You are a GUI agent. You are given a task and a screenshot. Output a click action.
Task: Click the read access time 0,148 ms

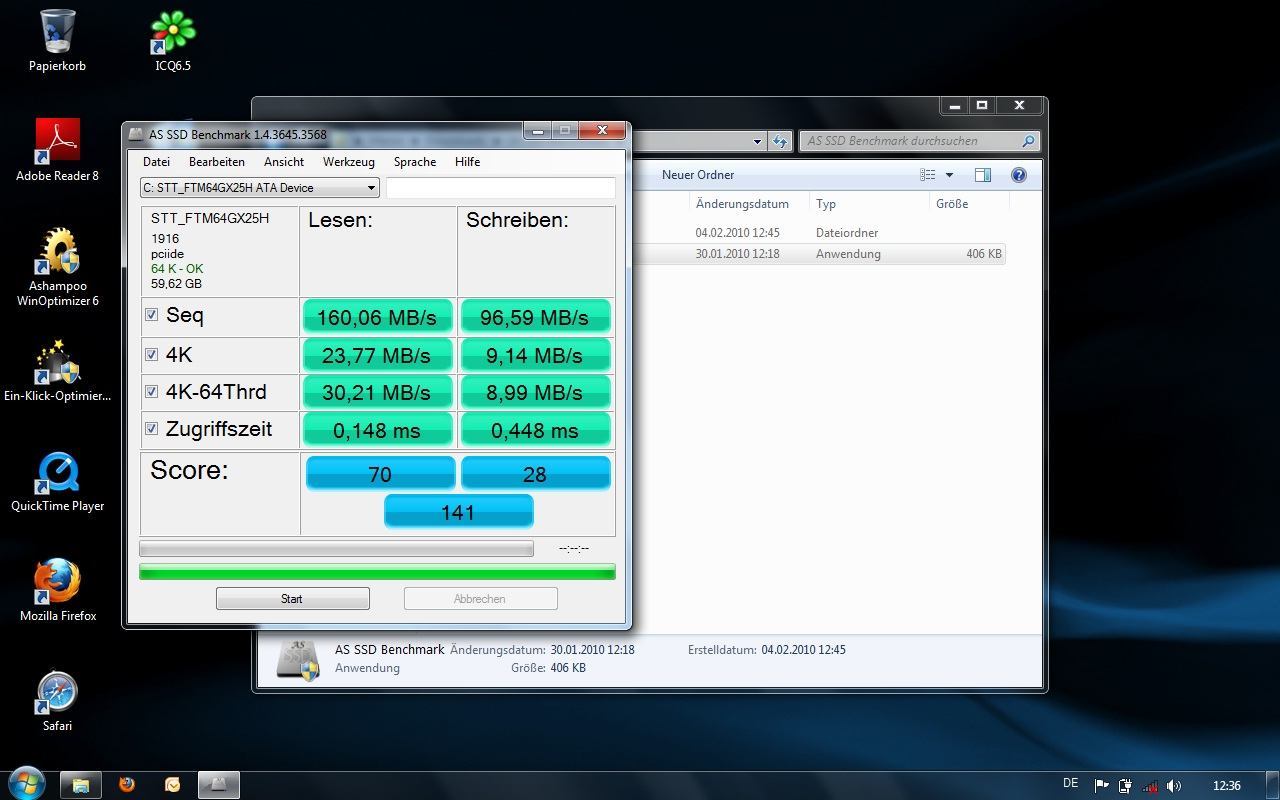pyautogui.click(x=377, y=430)
